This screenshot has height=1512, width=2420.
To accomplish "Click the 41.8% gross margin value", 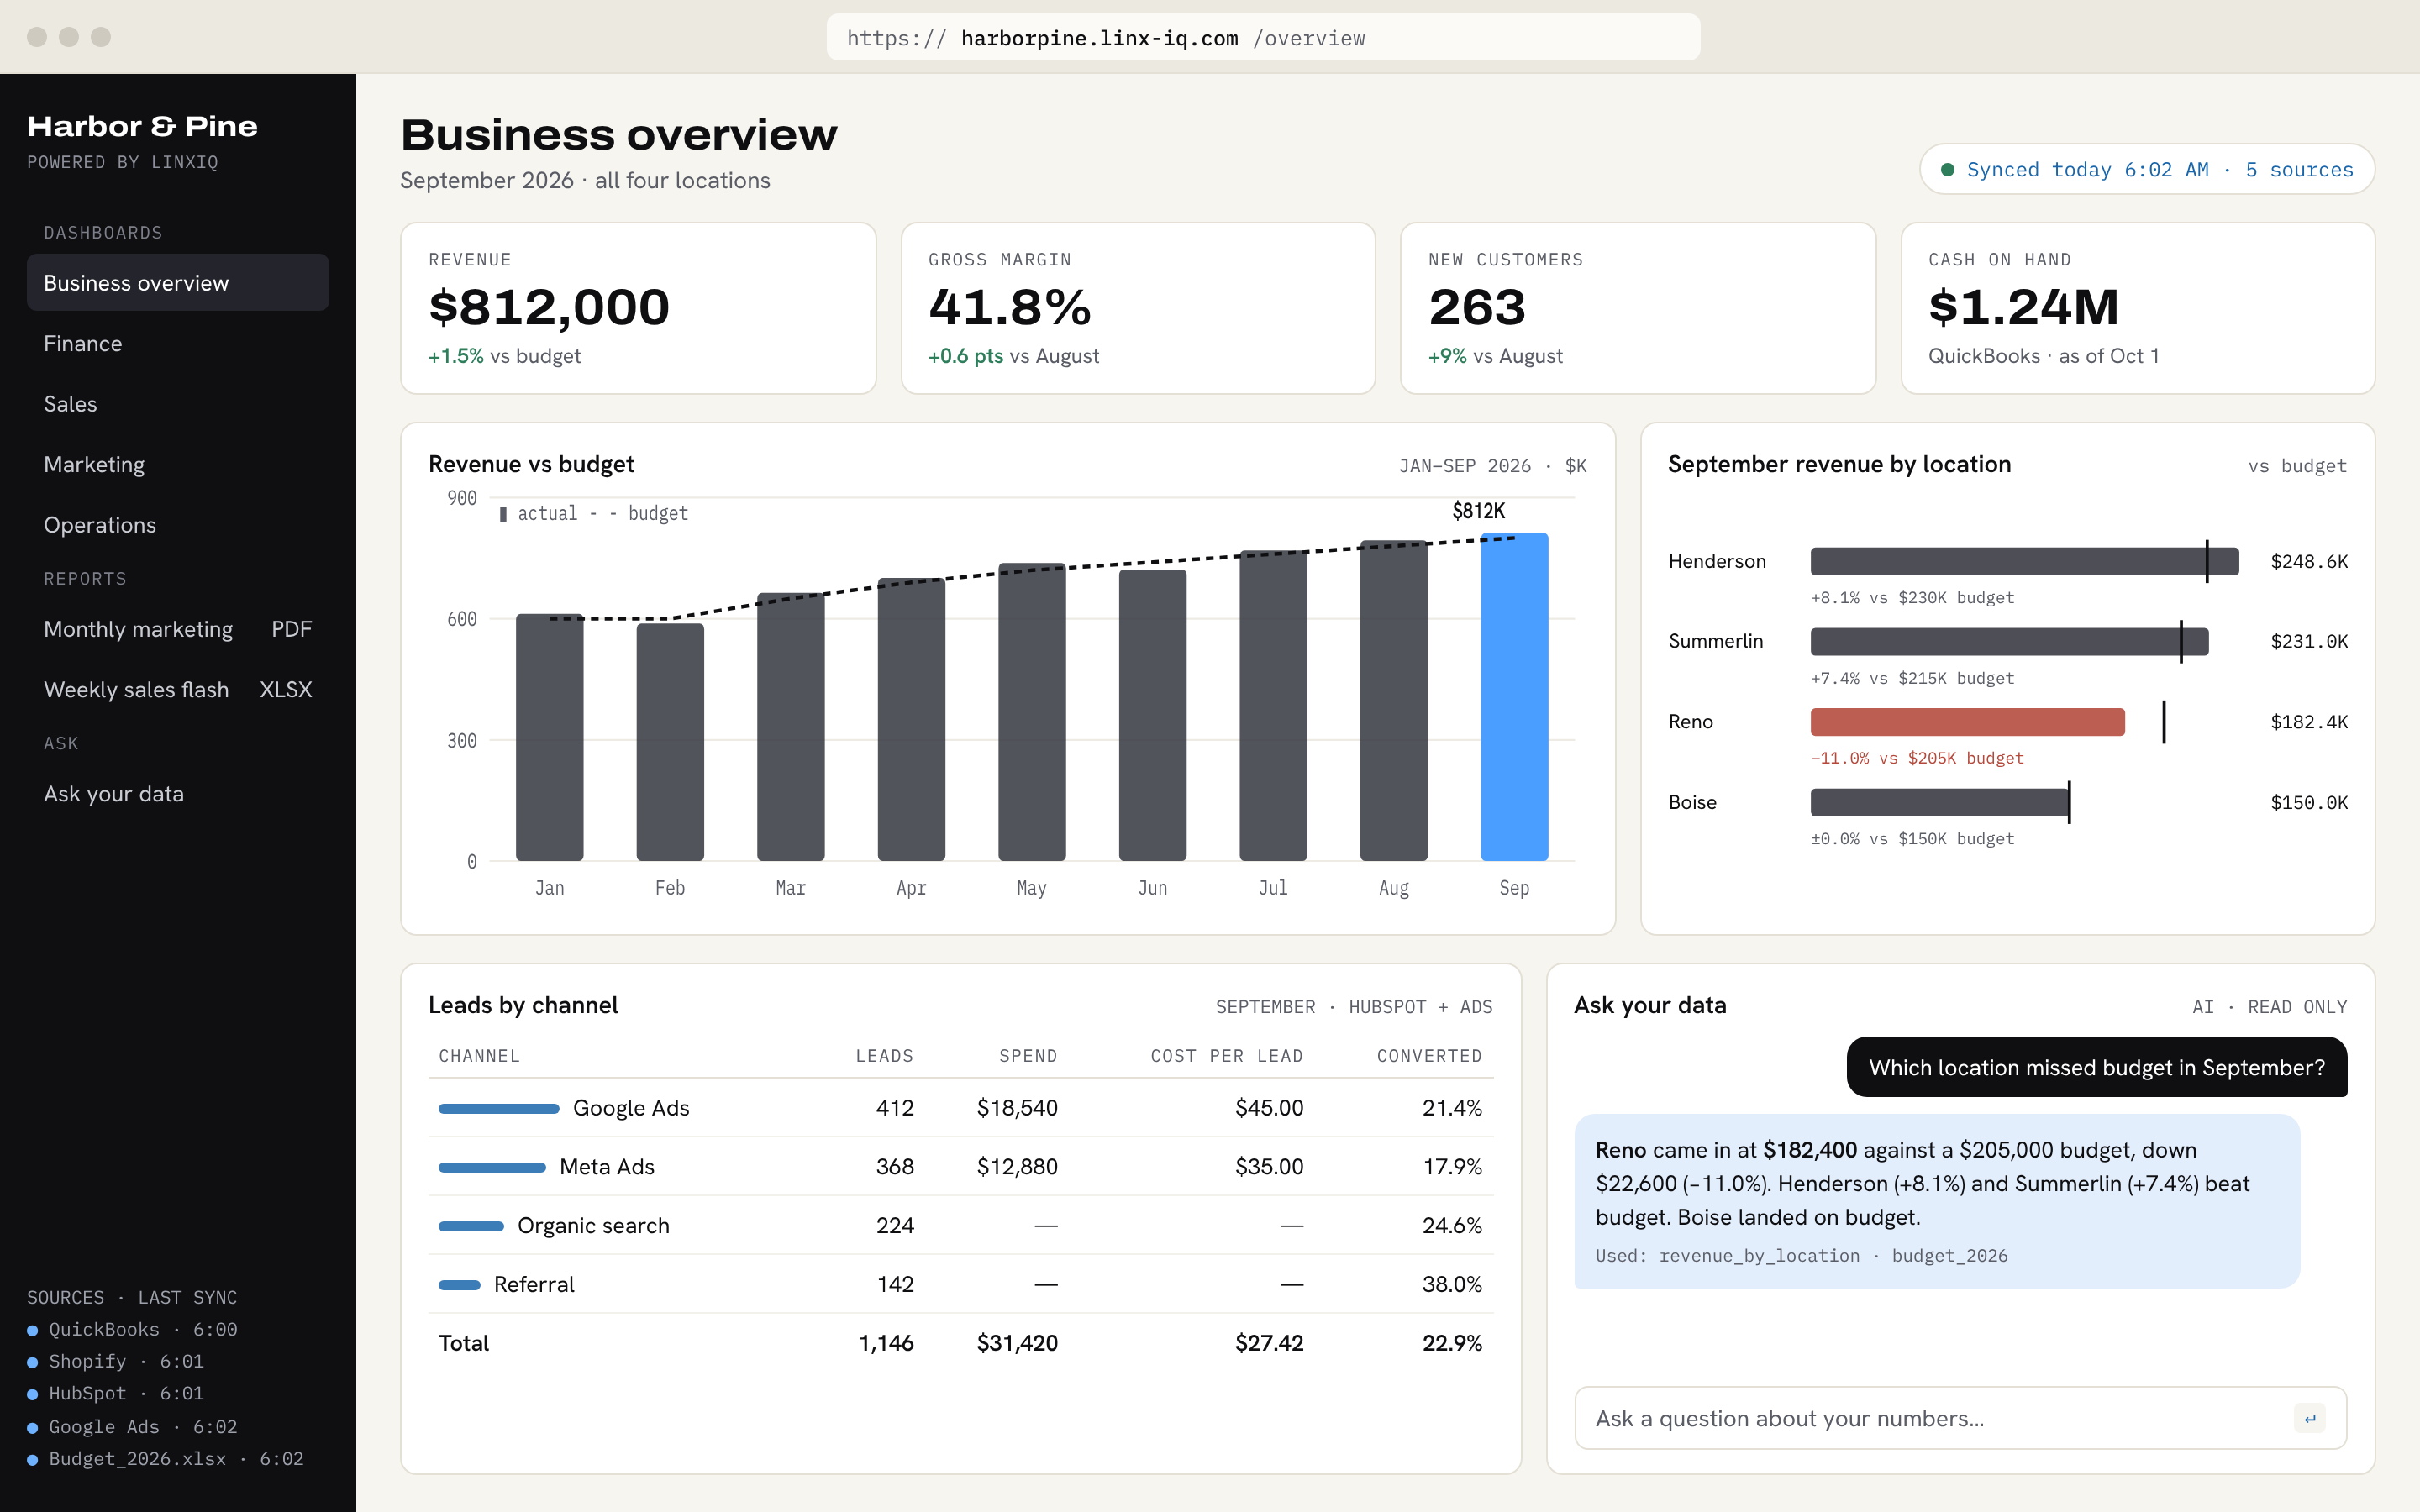I will pos(1010,307).
